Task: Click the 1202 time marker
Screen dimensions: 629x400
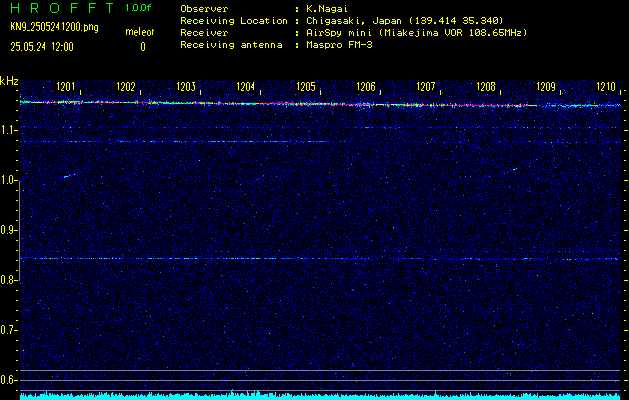Action: [126, 87]
